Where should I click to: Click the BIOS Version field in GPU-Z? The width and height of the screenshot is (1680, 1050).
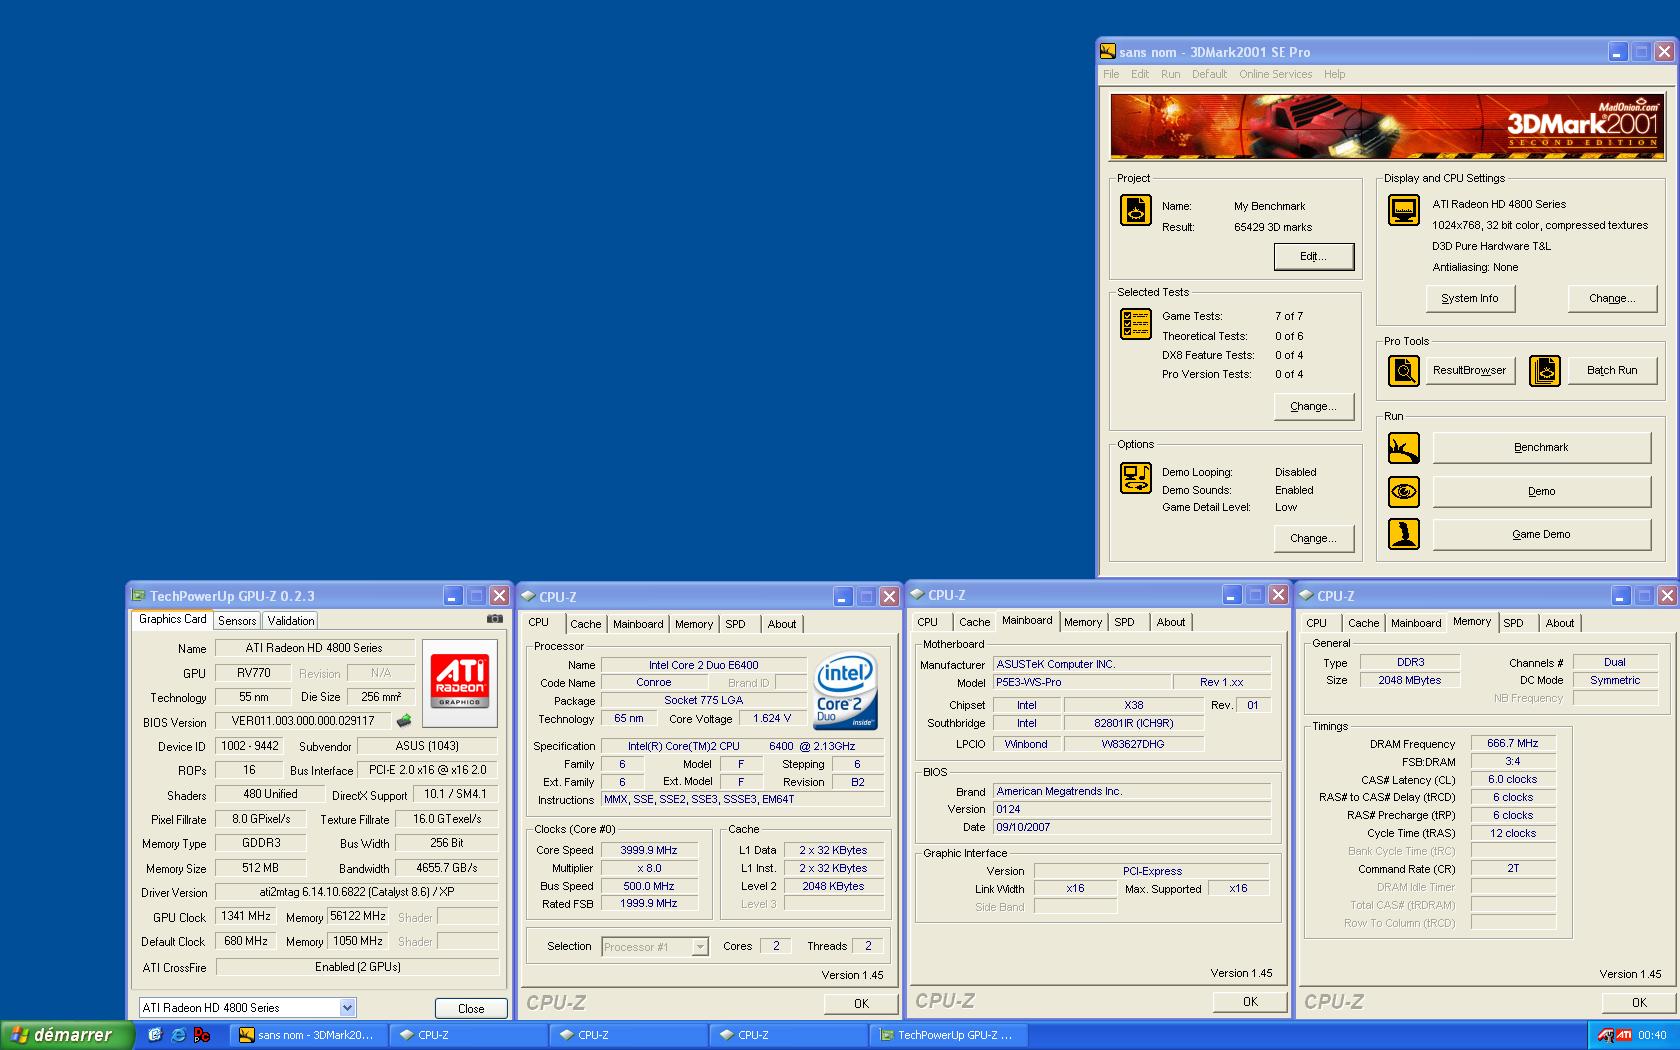click(303, 721)
